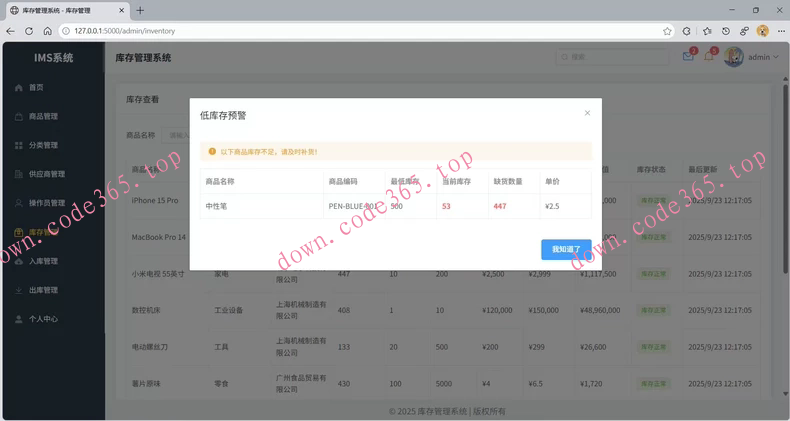Click the admin avatar picture
Image resolution: width=790 pixels, height=421 pixels.
click(734, 57)
